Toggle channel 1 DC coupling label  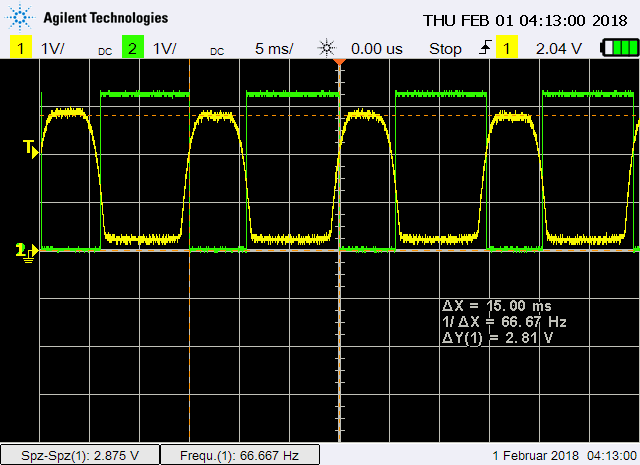pos(105,51)
